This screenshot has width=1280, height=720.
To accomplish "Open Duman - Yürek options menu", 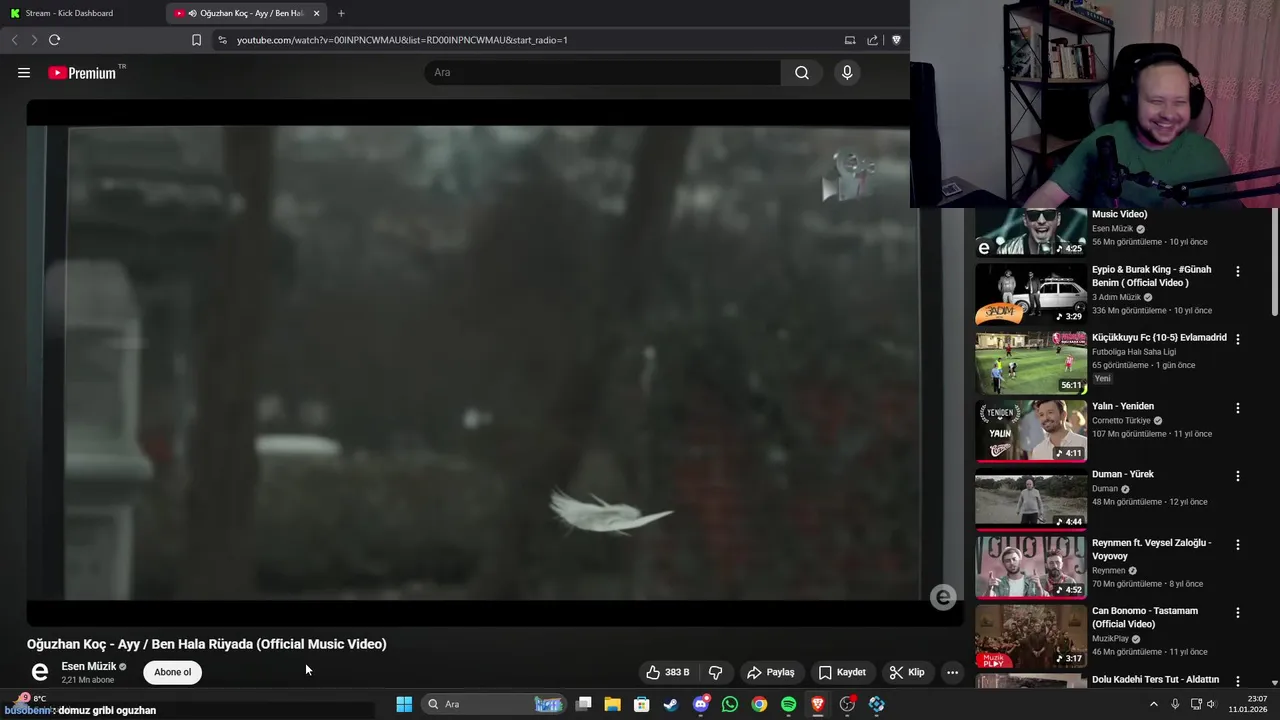I will point(1238,476).
